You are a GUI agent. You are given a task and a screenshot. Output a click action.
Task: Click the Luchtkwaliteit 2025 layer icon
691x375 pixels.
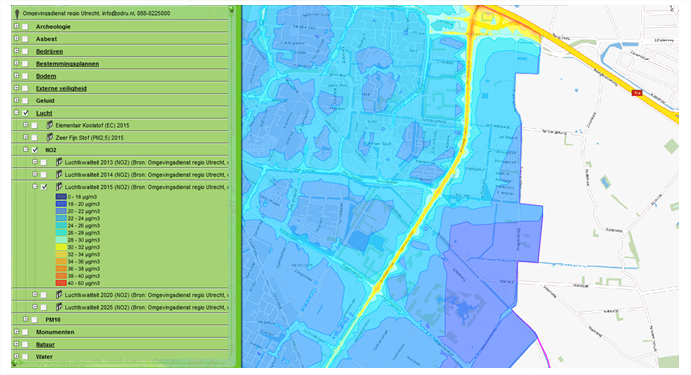point(59,307)
